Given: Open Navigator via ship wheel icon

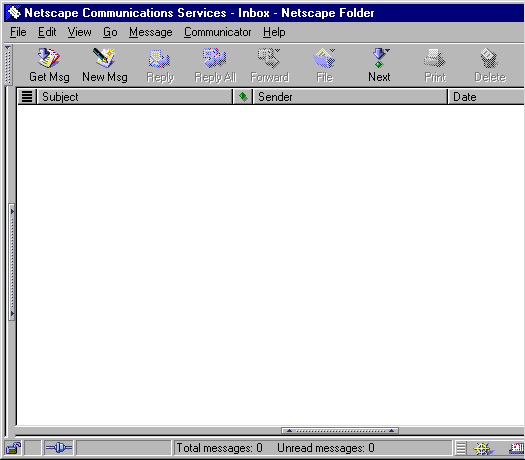Looking at the screenshot, I should 483,449.
